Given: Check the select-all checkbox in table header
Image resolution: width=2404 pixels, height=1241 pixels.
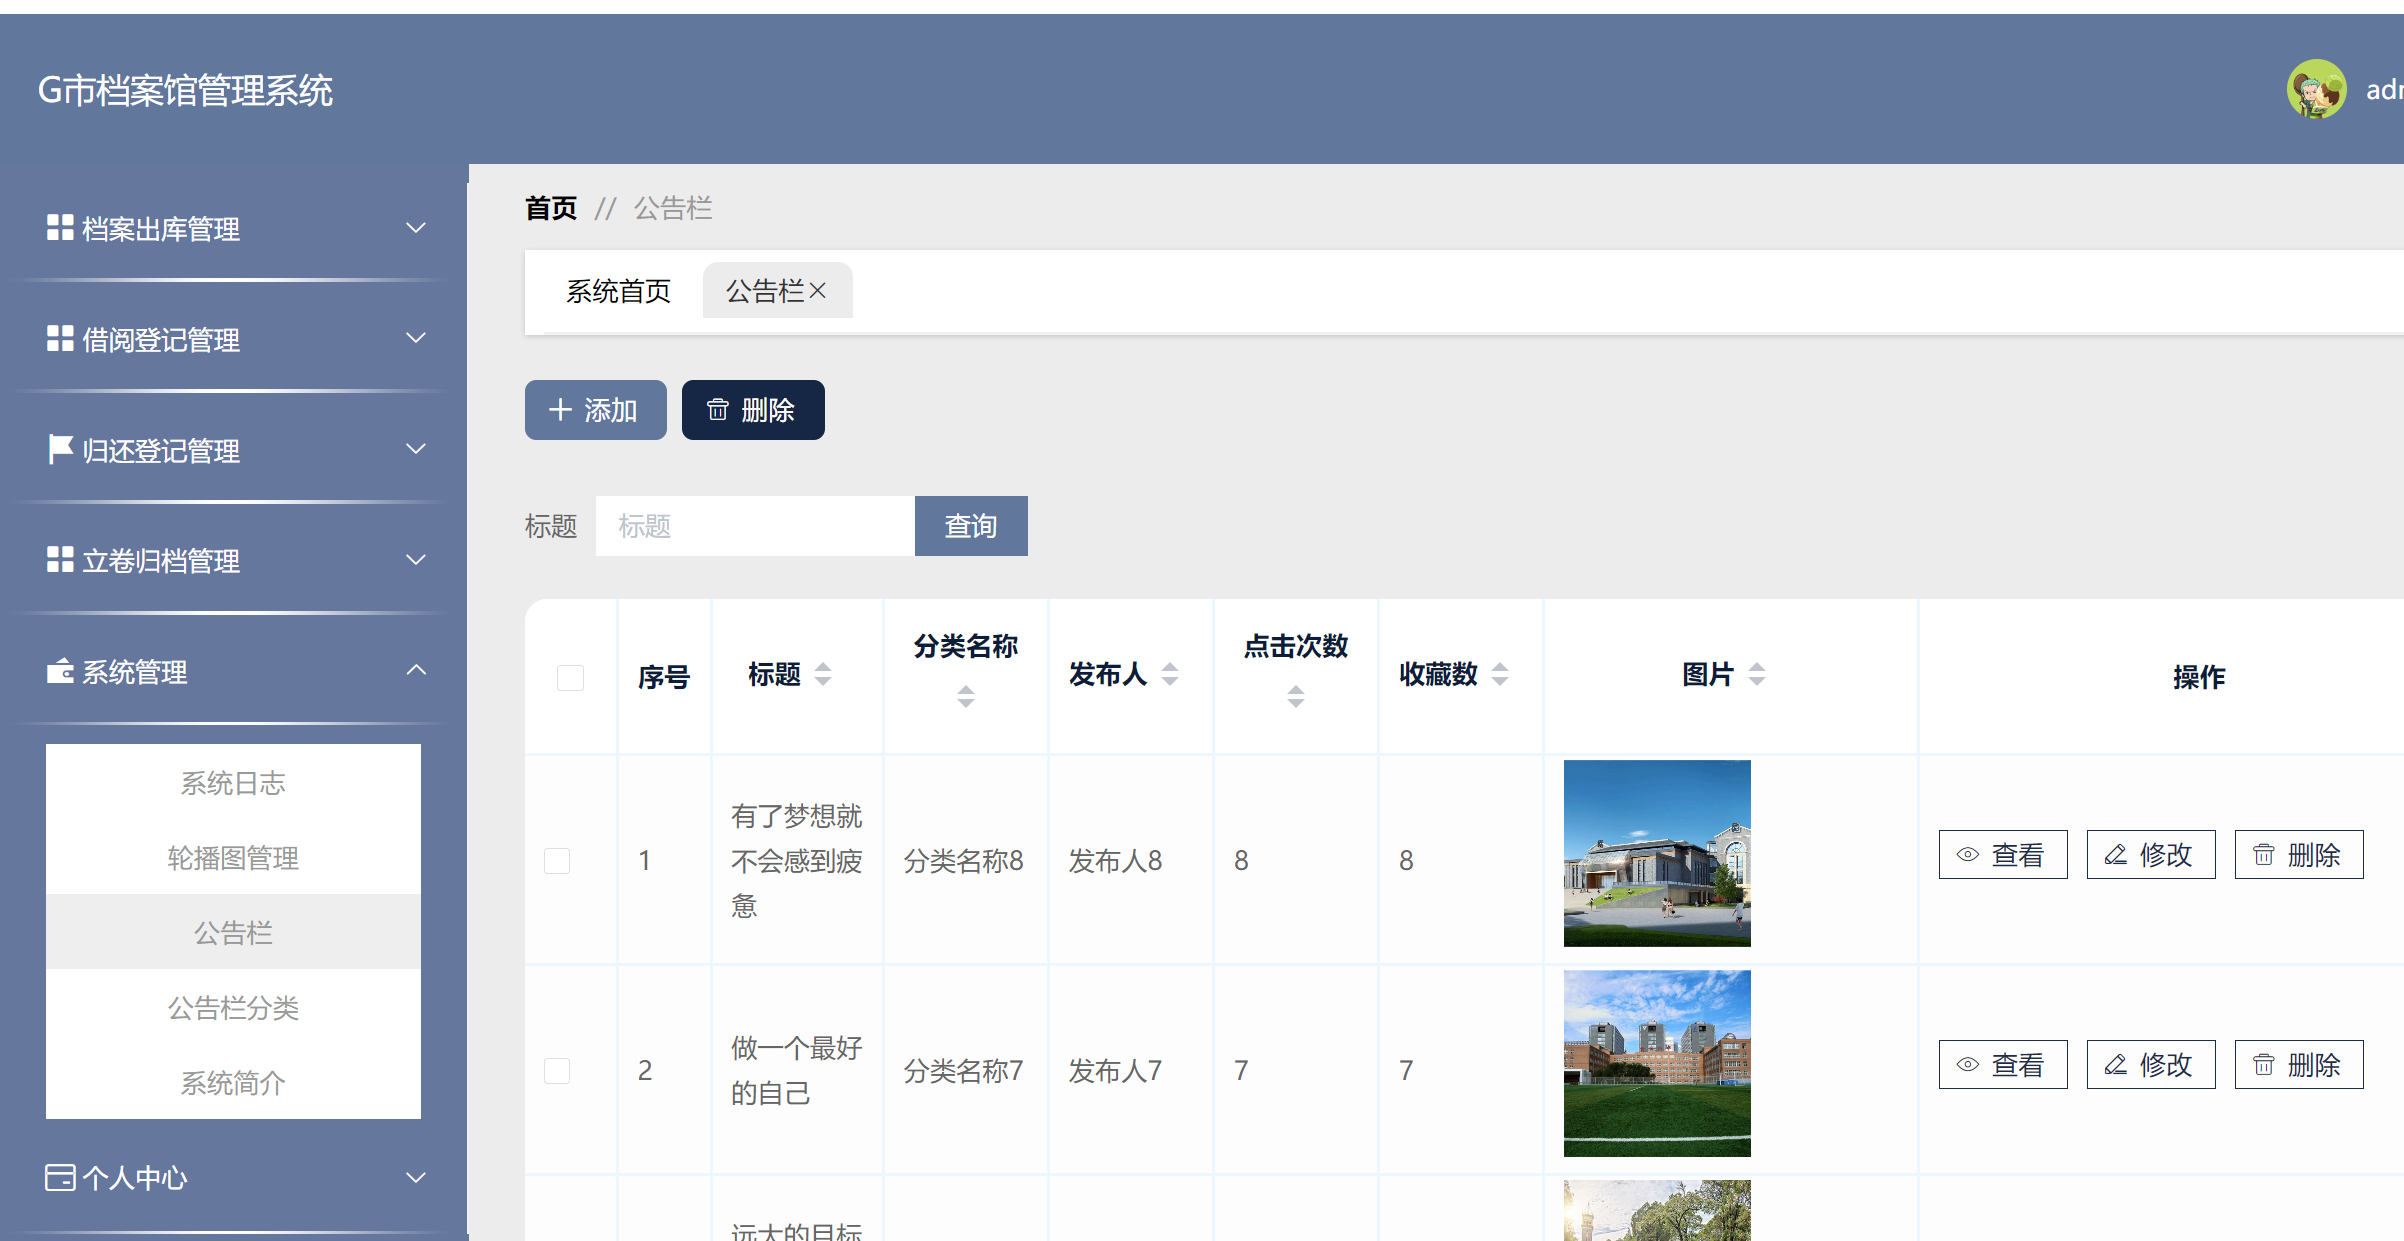Looking at the screenshot, I should point(570,677).
